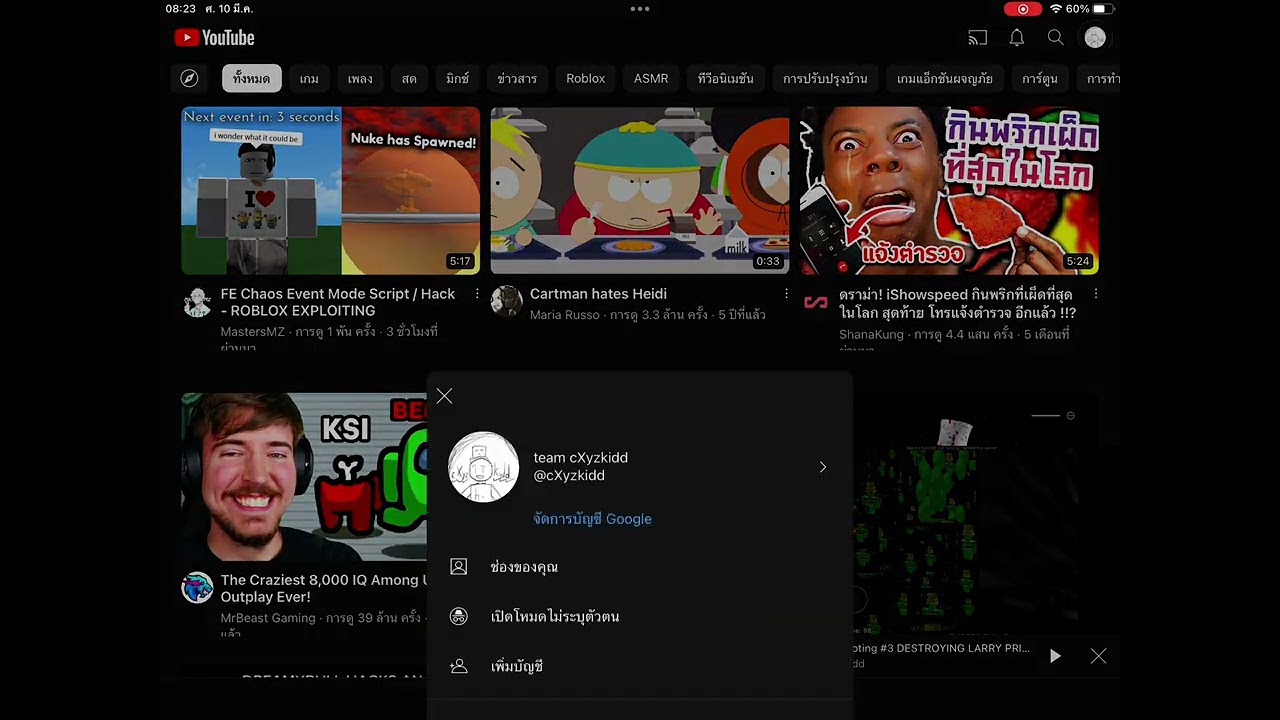Tap the DESTROYING LARRY miniplayer title
This screenshot has height=720, width=1280.
pyautogui.click(x=941, y=648)
